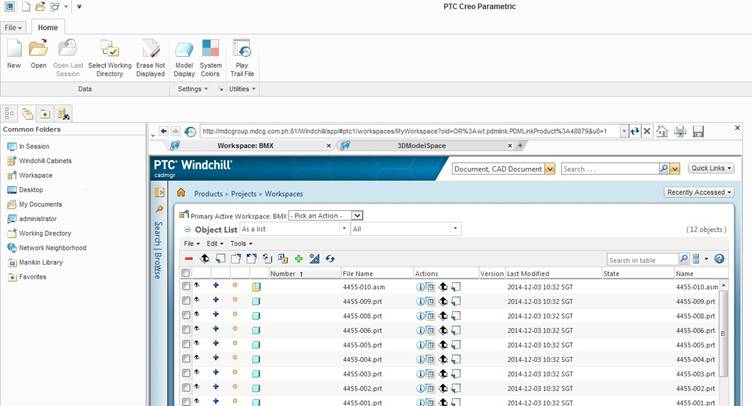Click Projects breadcrumb link

(x=244, y=194)
